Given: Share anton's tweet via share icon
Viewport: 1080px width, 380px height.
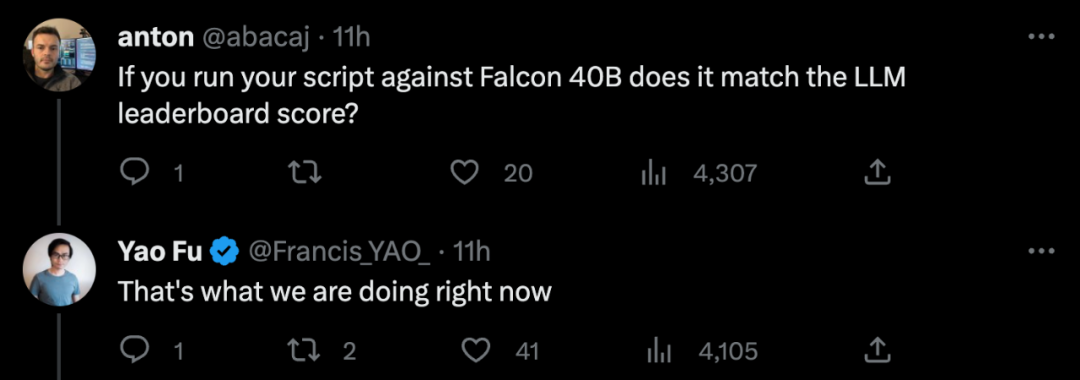Looking at the screenshot, I should coord(878,173).
